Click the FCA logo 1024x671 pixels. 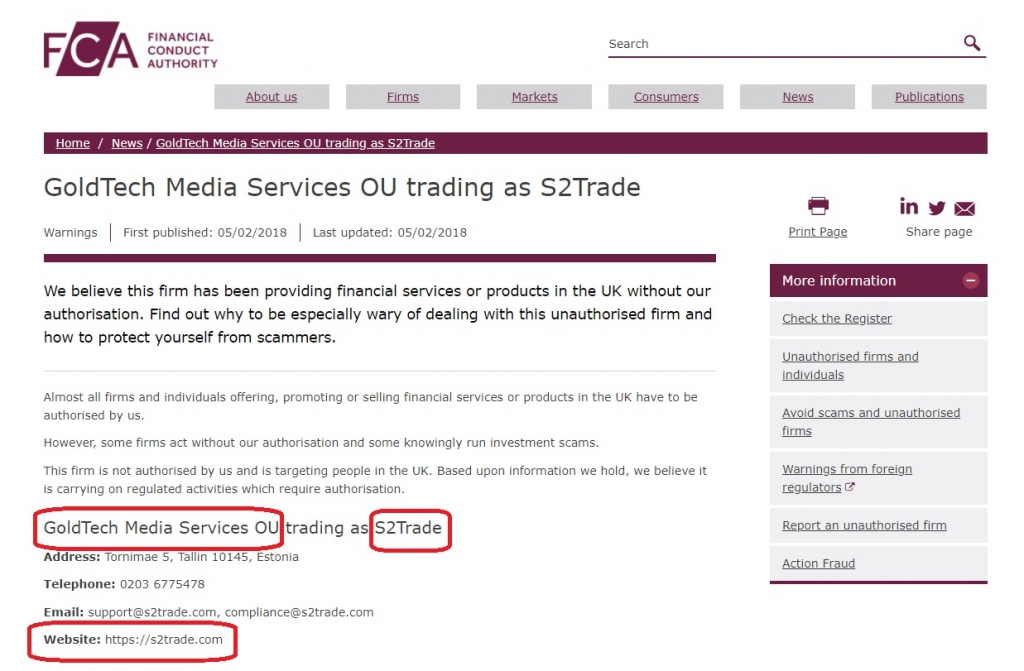tap(131, 49)
